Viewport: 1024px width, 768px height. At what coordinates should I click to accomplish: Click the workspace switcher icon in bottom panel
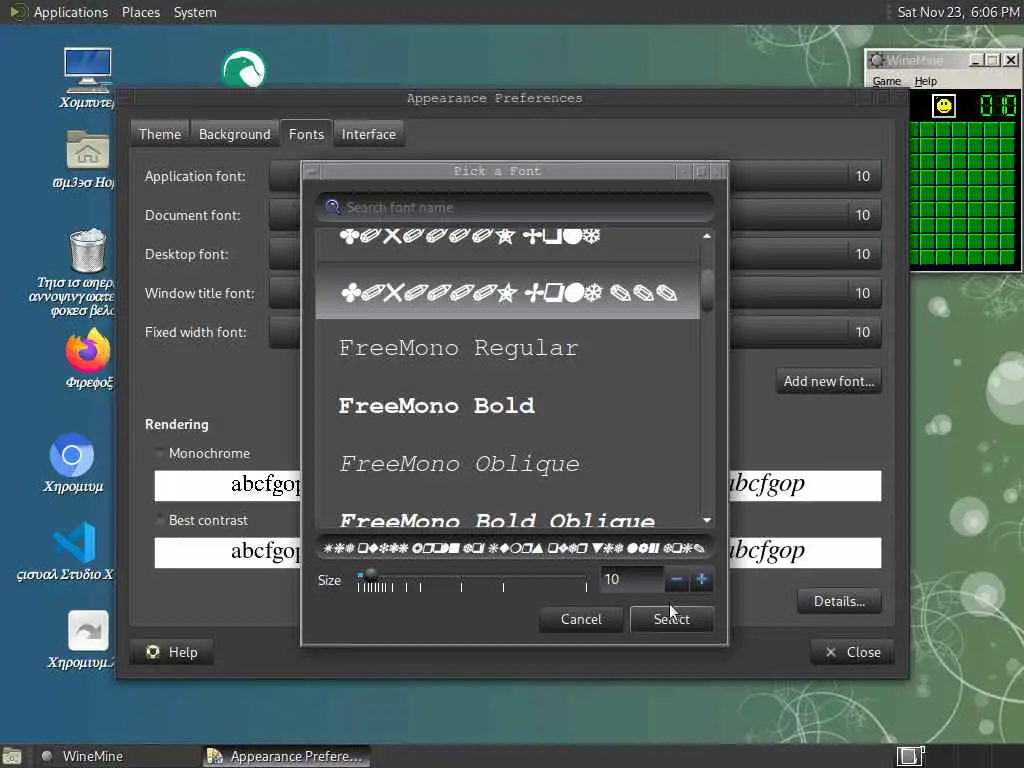pos(910,756)
